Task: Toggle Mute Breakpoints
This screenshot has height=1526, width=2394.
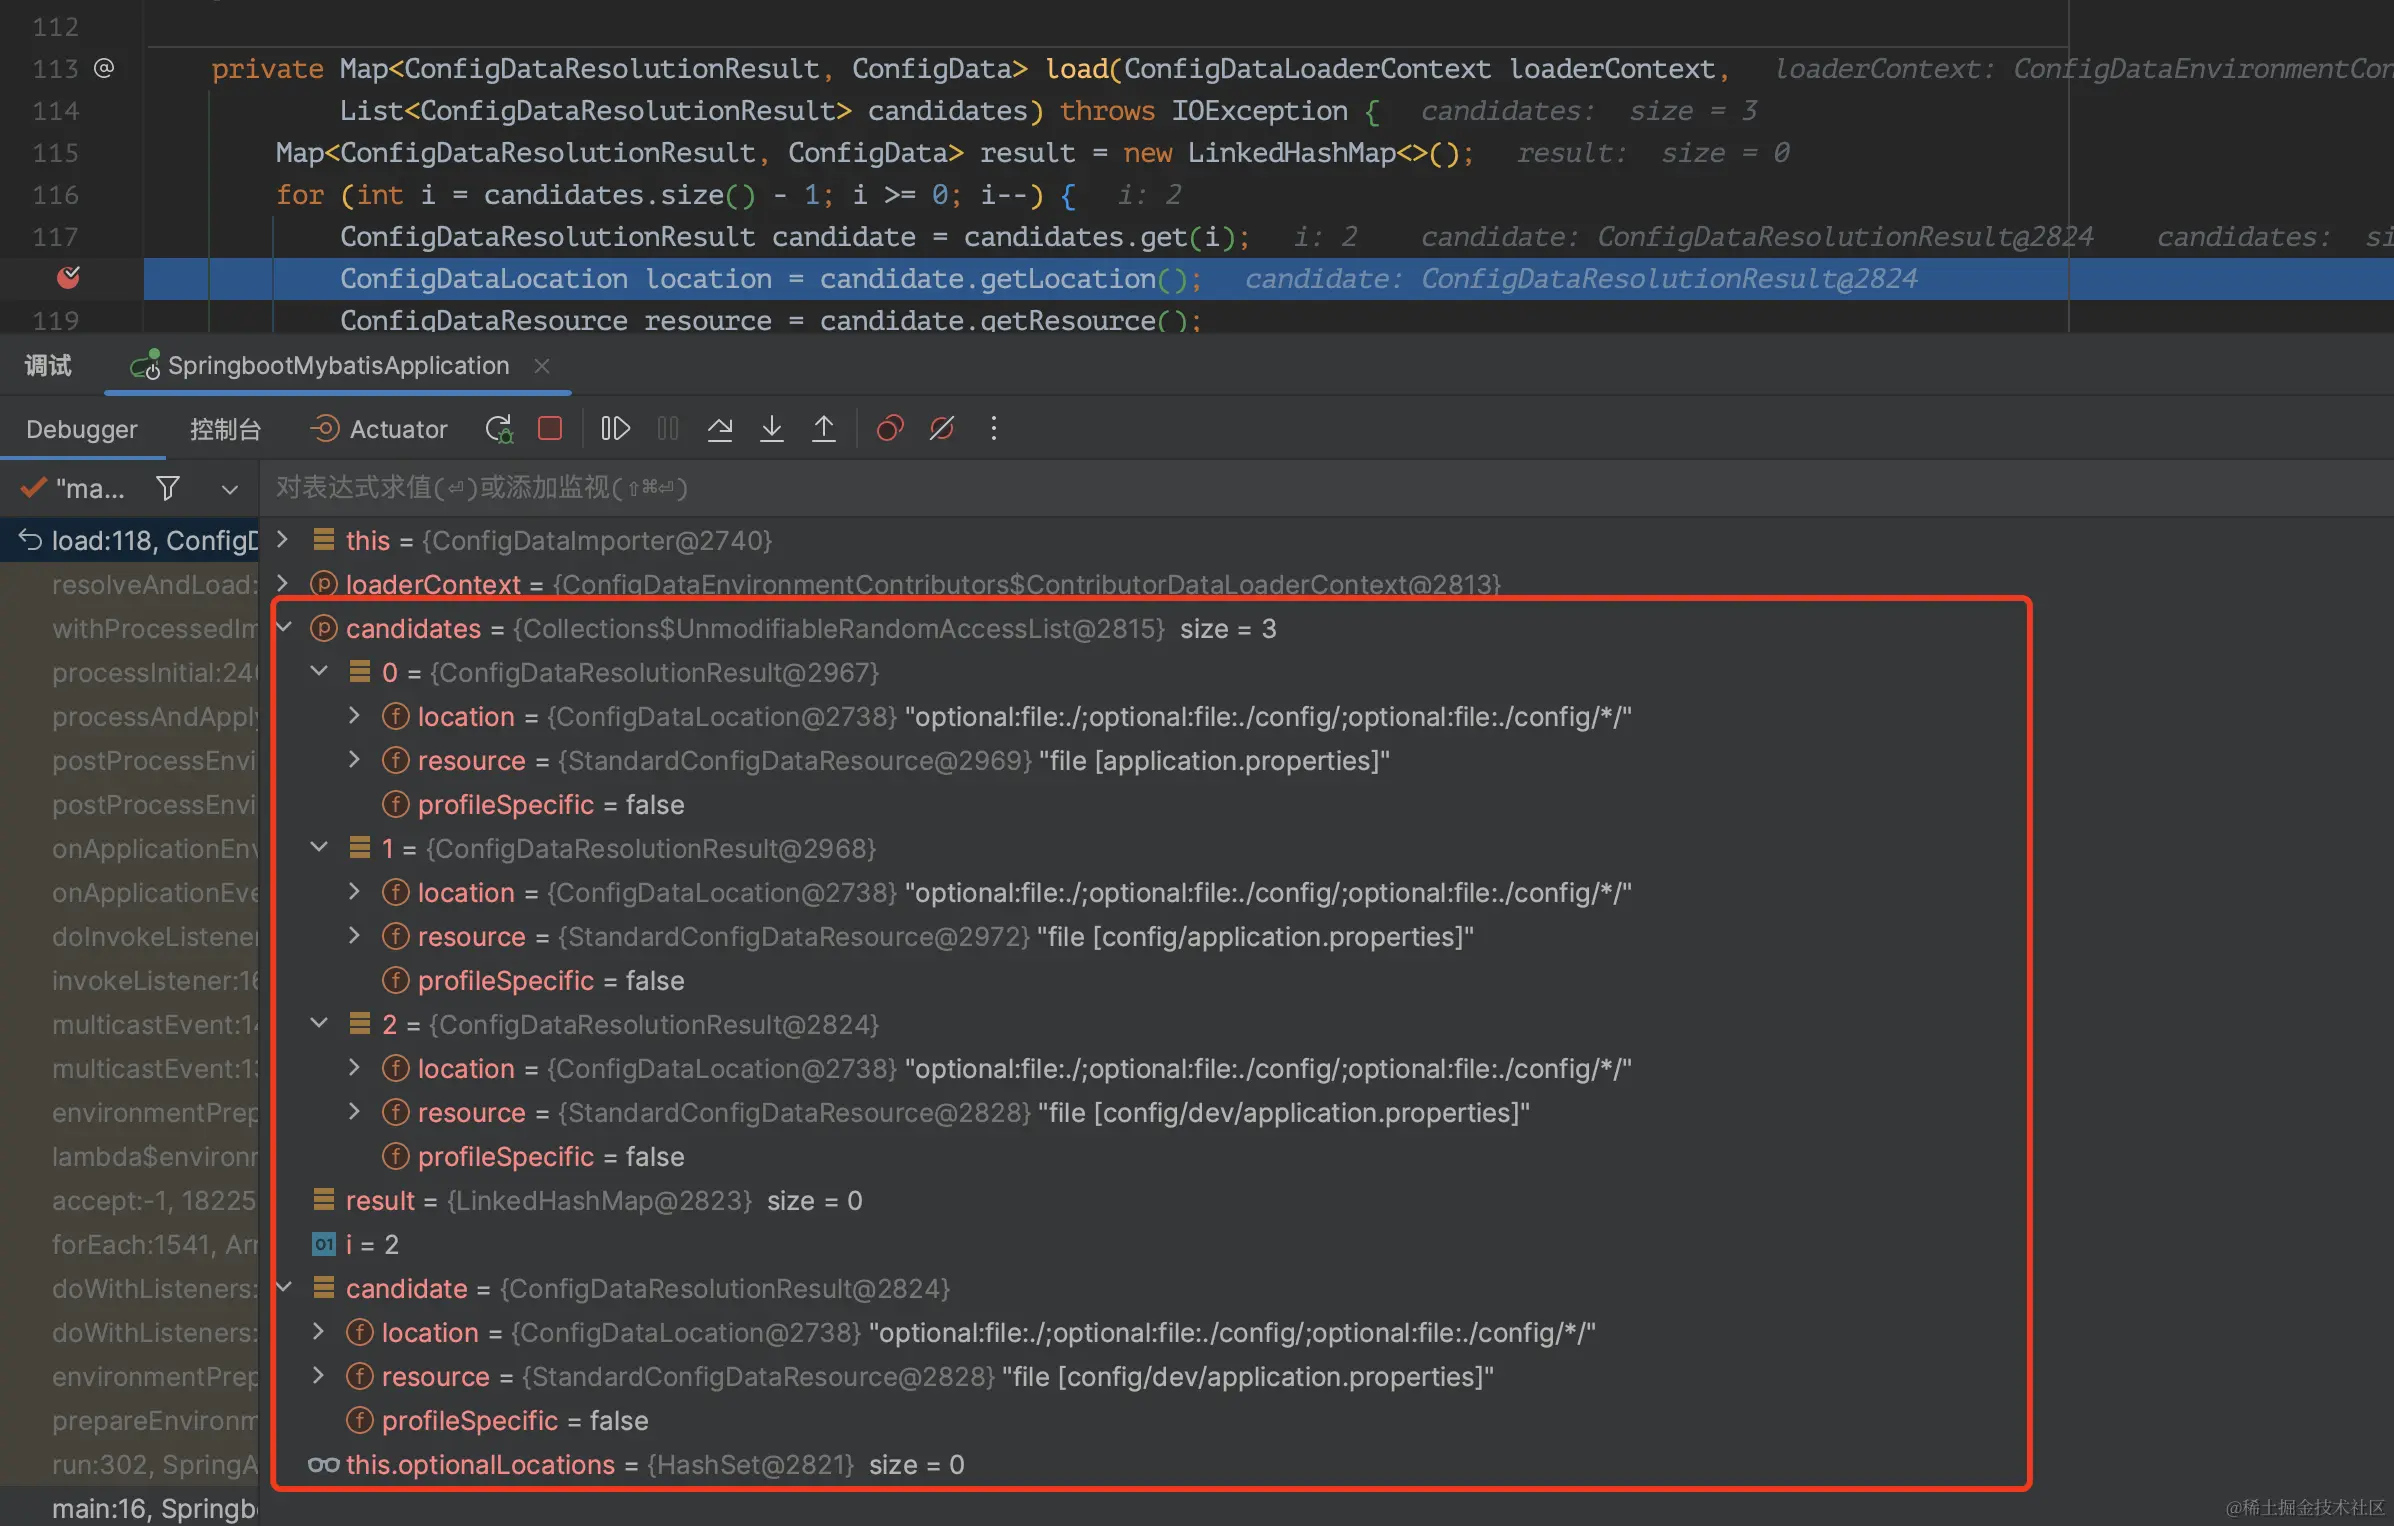Action: (941, 429)
